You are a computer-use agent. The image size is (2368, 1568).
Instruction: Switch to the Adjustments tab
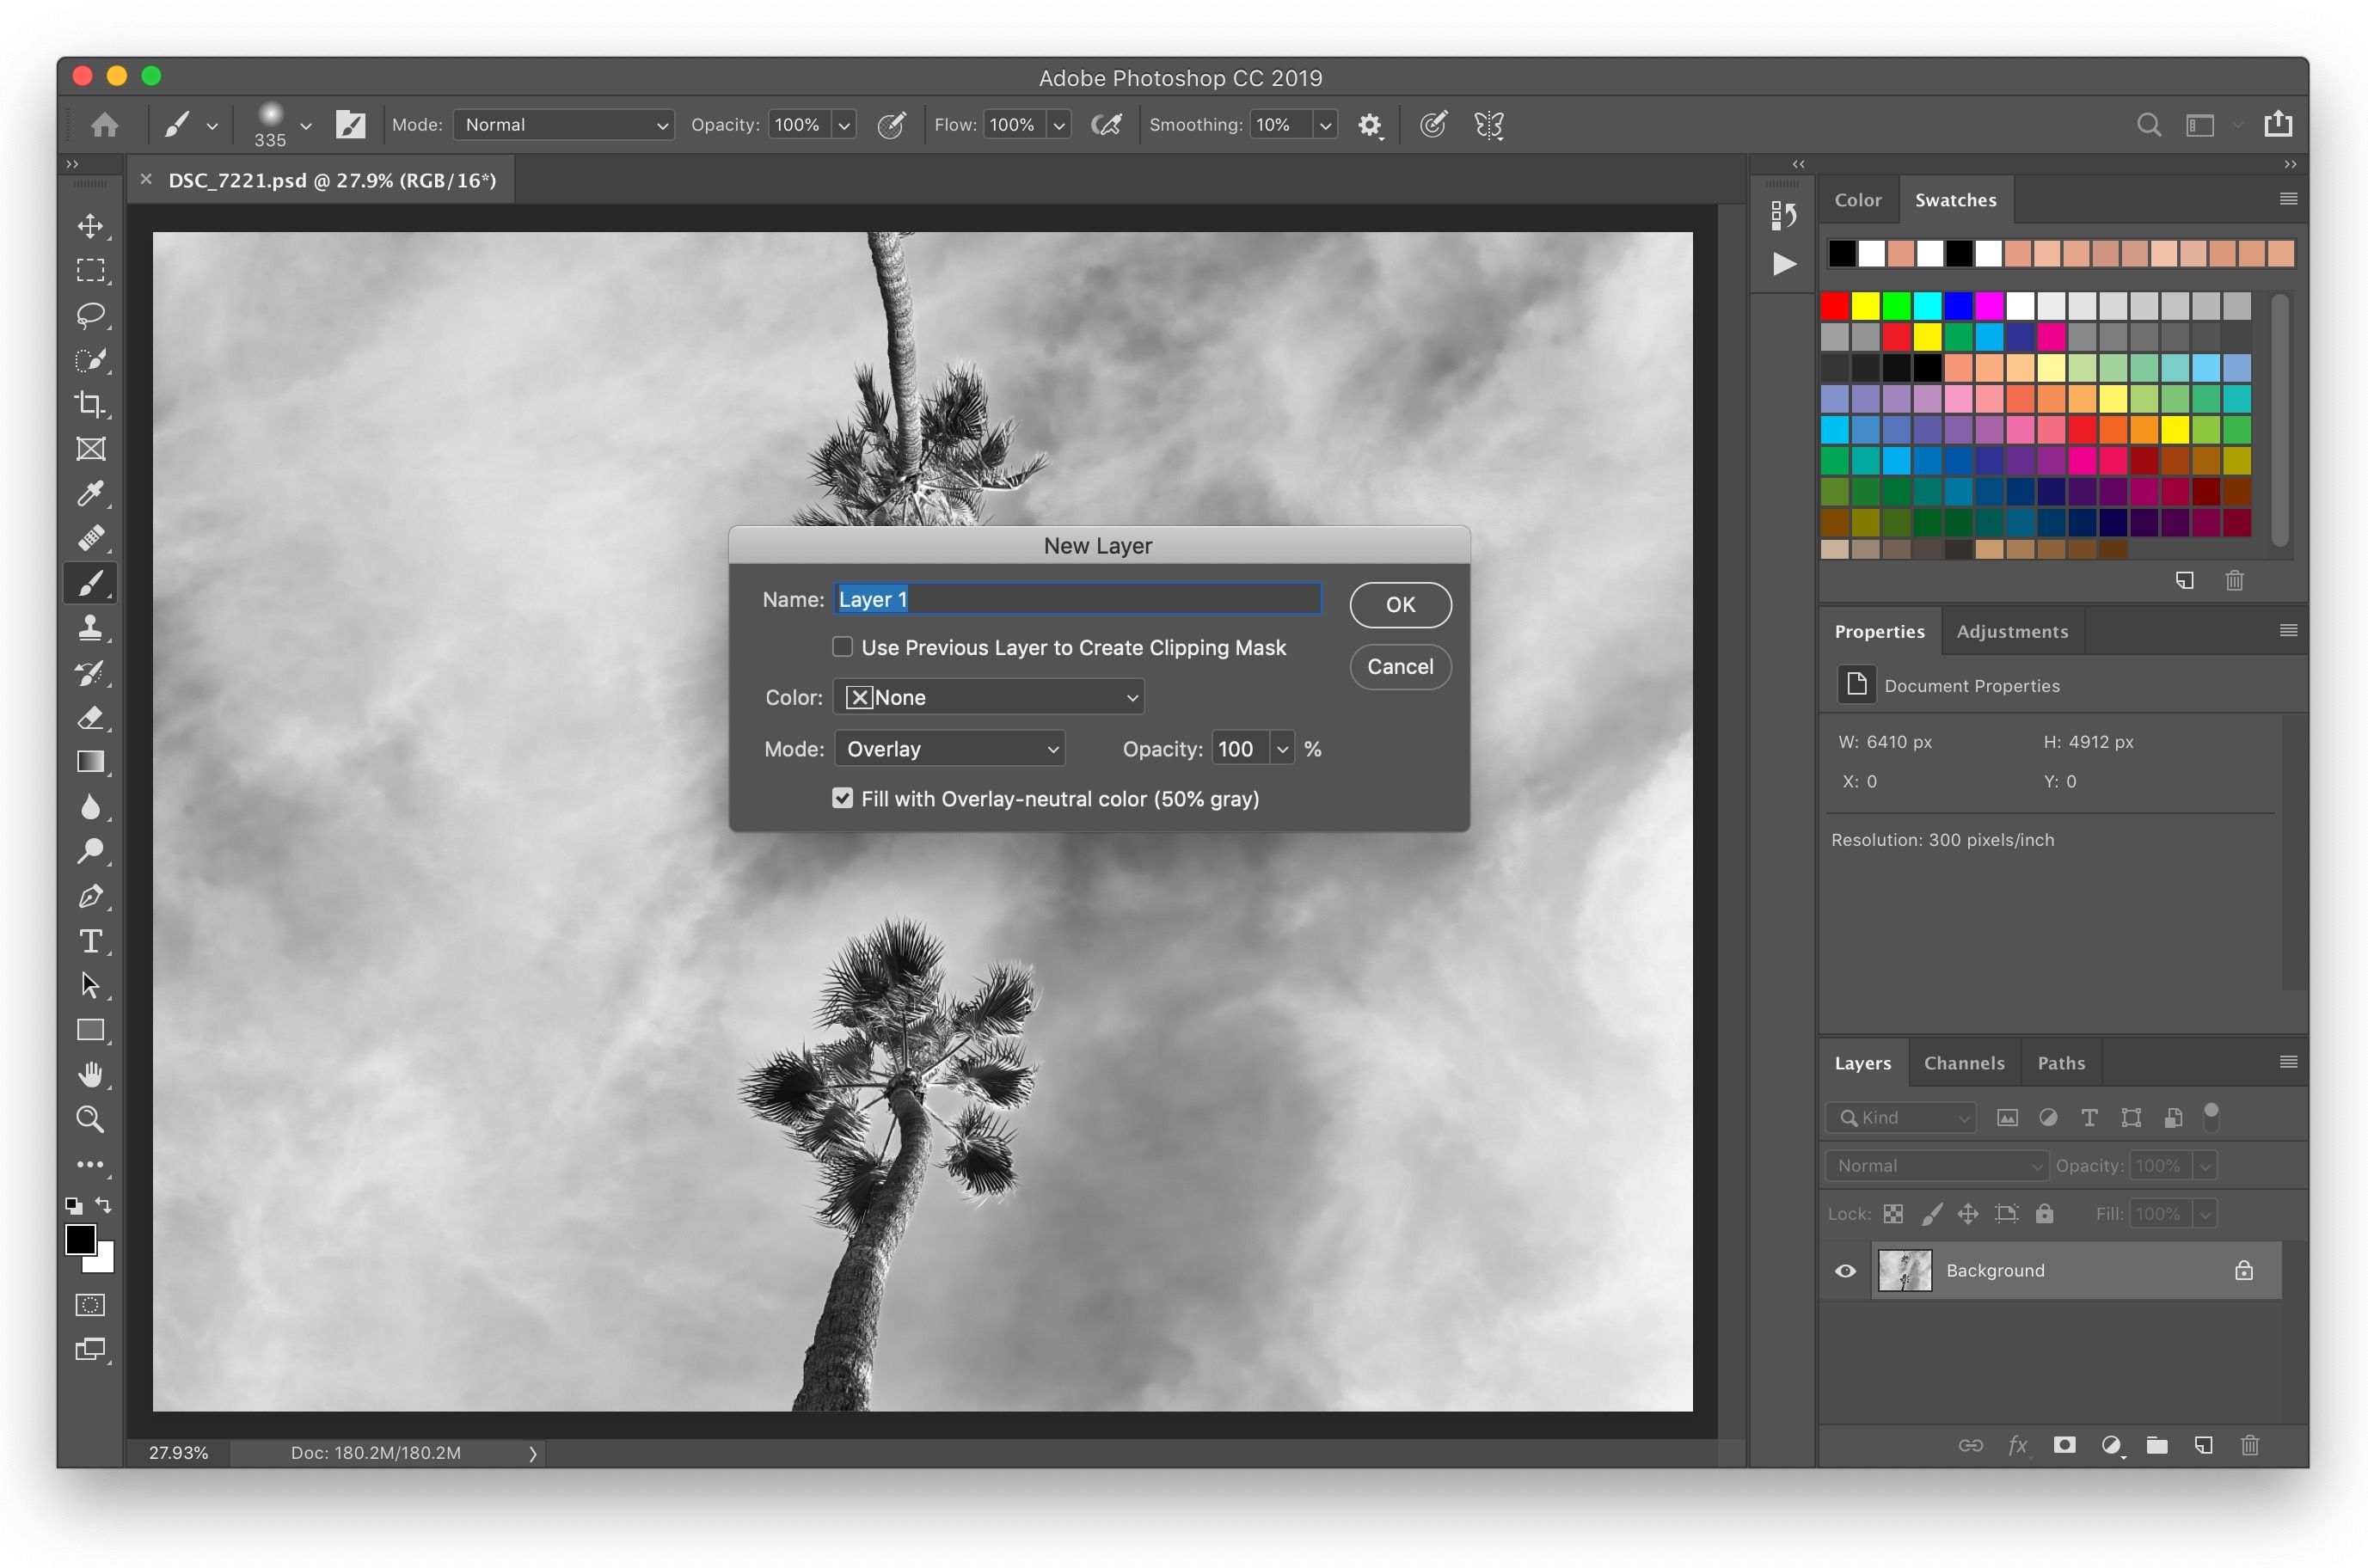(2011, 631)
